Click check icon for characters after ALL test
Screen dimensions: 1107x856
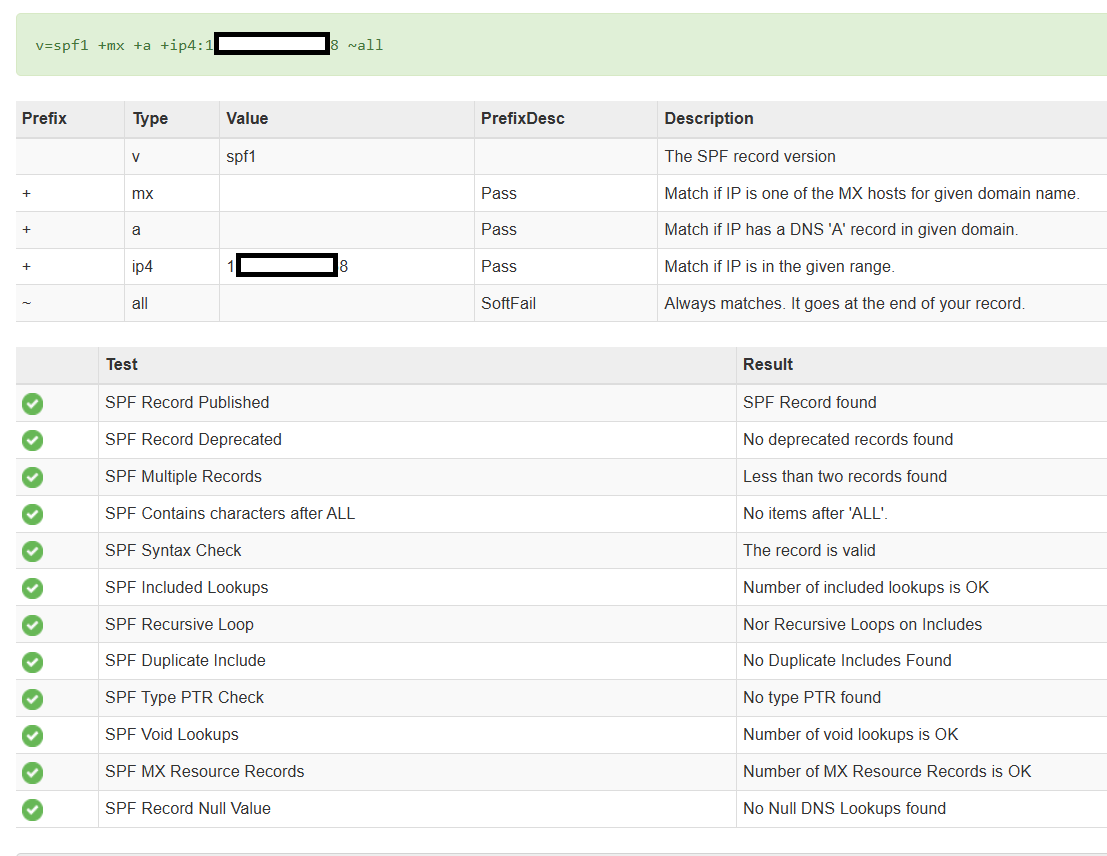pyautogui.click(x=32, y=514)
